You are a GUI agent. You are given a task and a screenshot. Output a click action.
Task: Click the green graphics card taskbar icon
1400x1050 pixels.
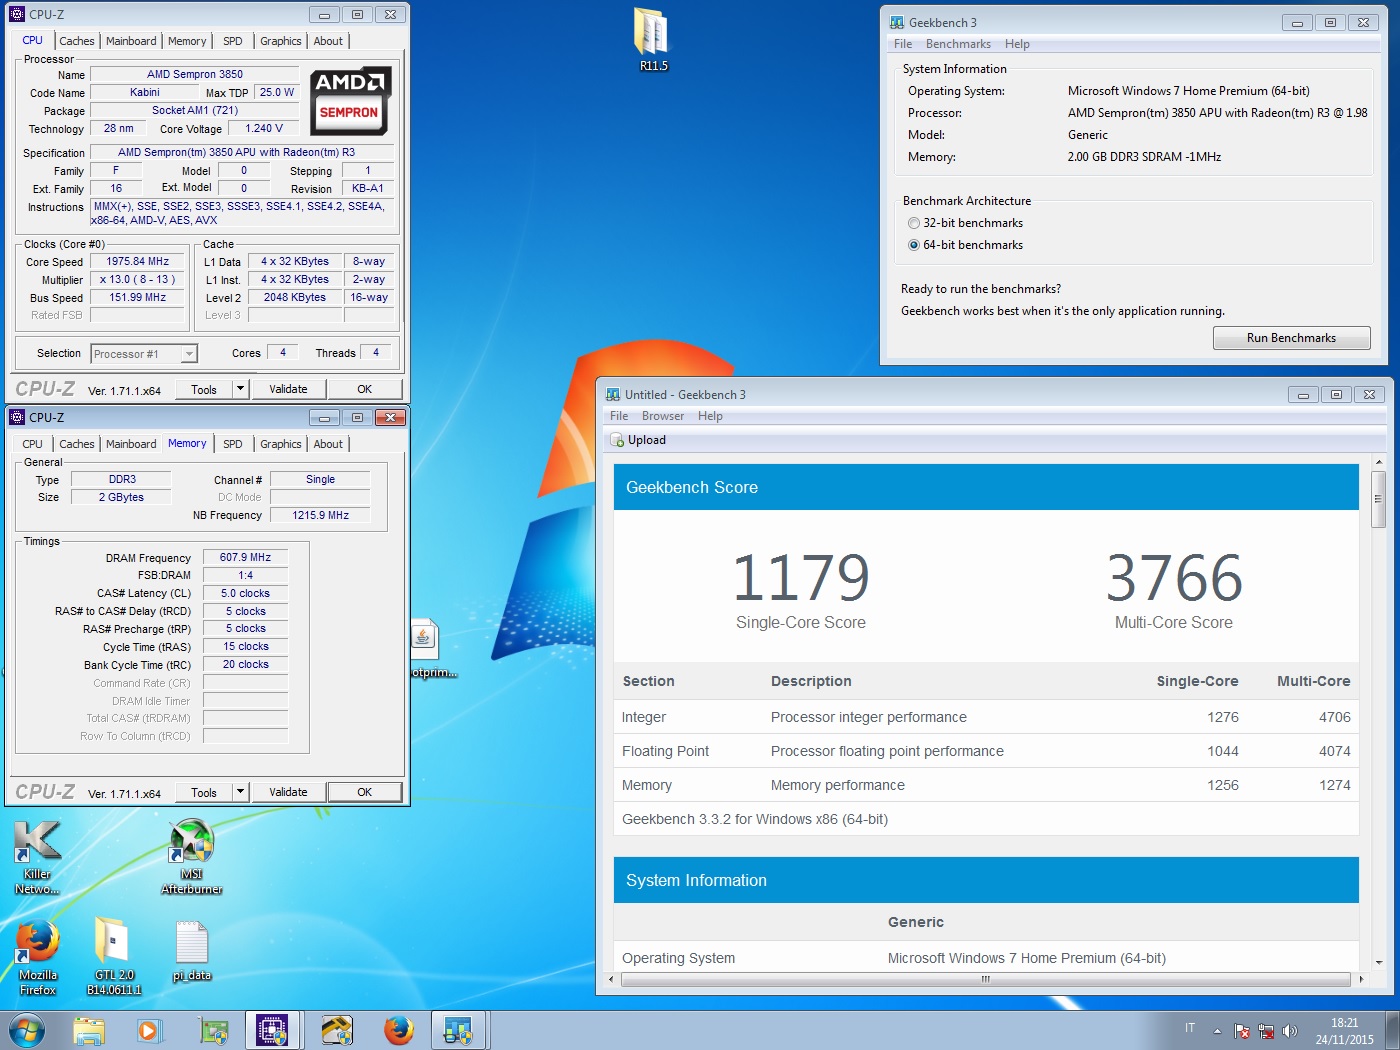pyautogui.click(x=213, y=1030)
